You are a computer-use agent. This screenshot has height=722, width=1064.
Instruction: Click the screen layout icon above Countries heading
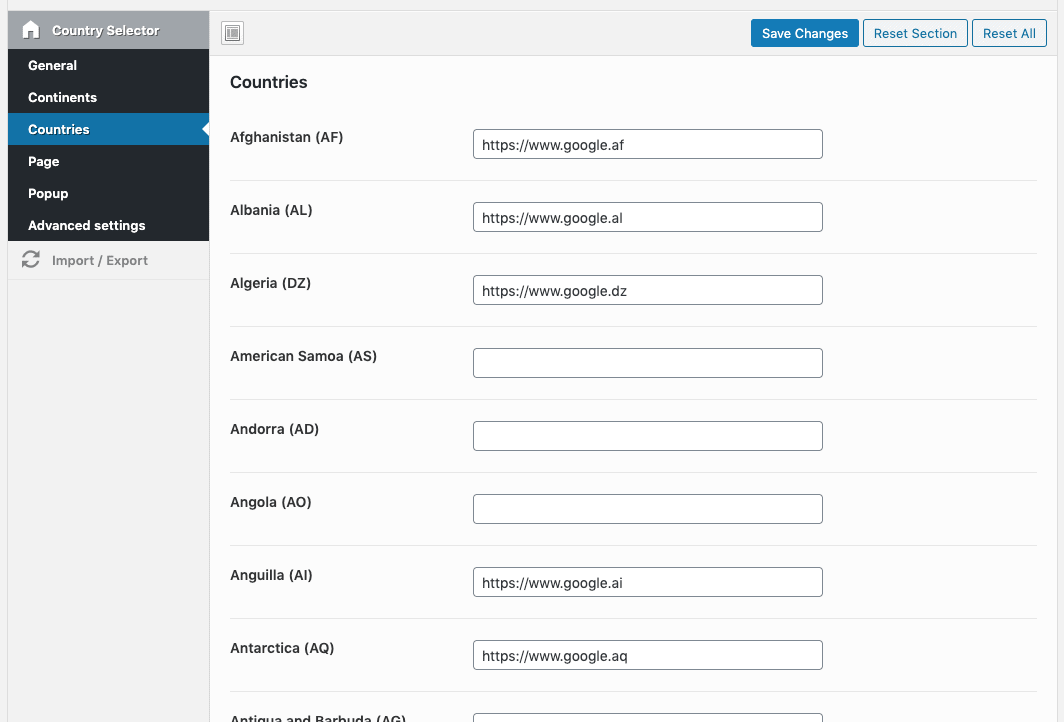(x=232, y=32)
